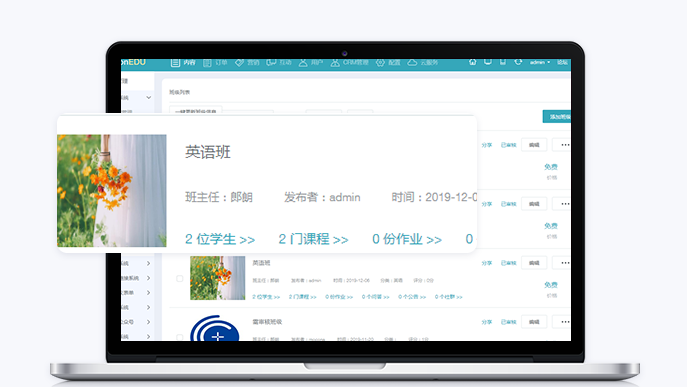Click the 班级列表 heading

pos(179,92)
